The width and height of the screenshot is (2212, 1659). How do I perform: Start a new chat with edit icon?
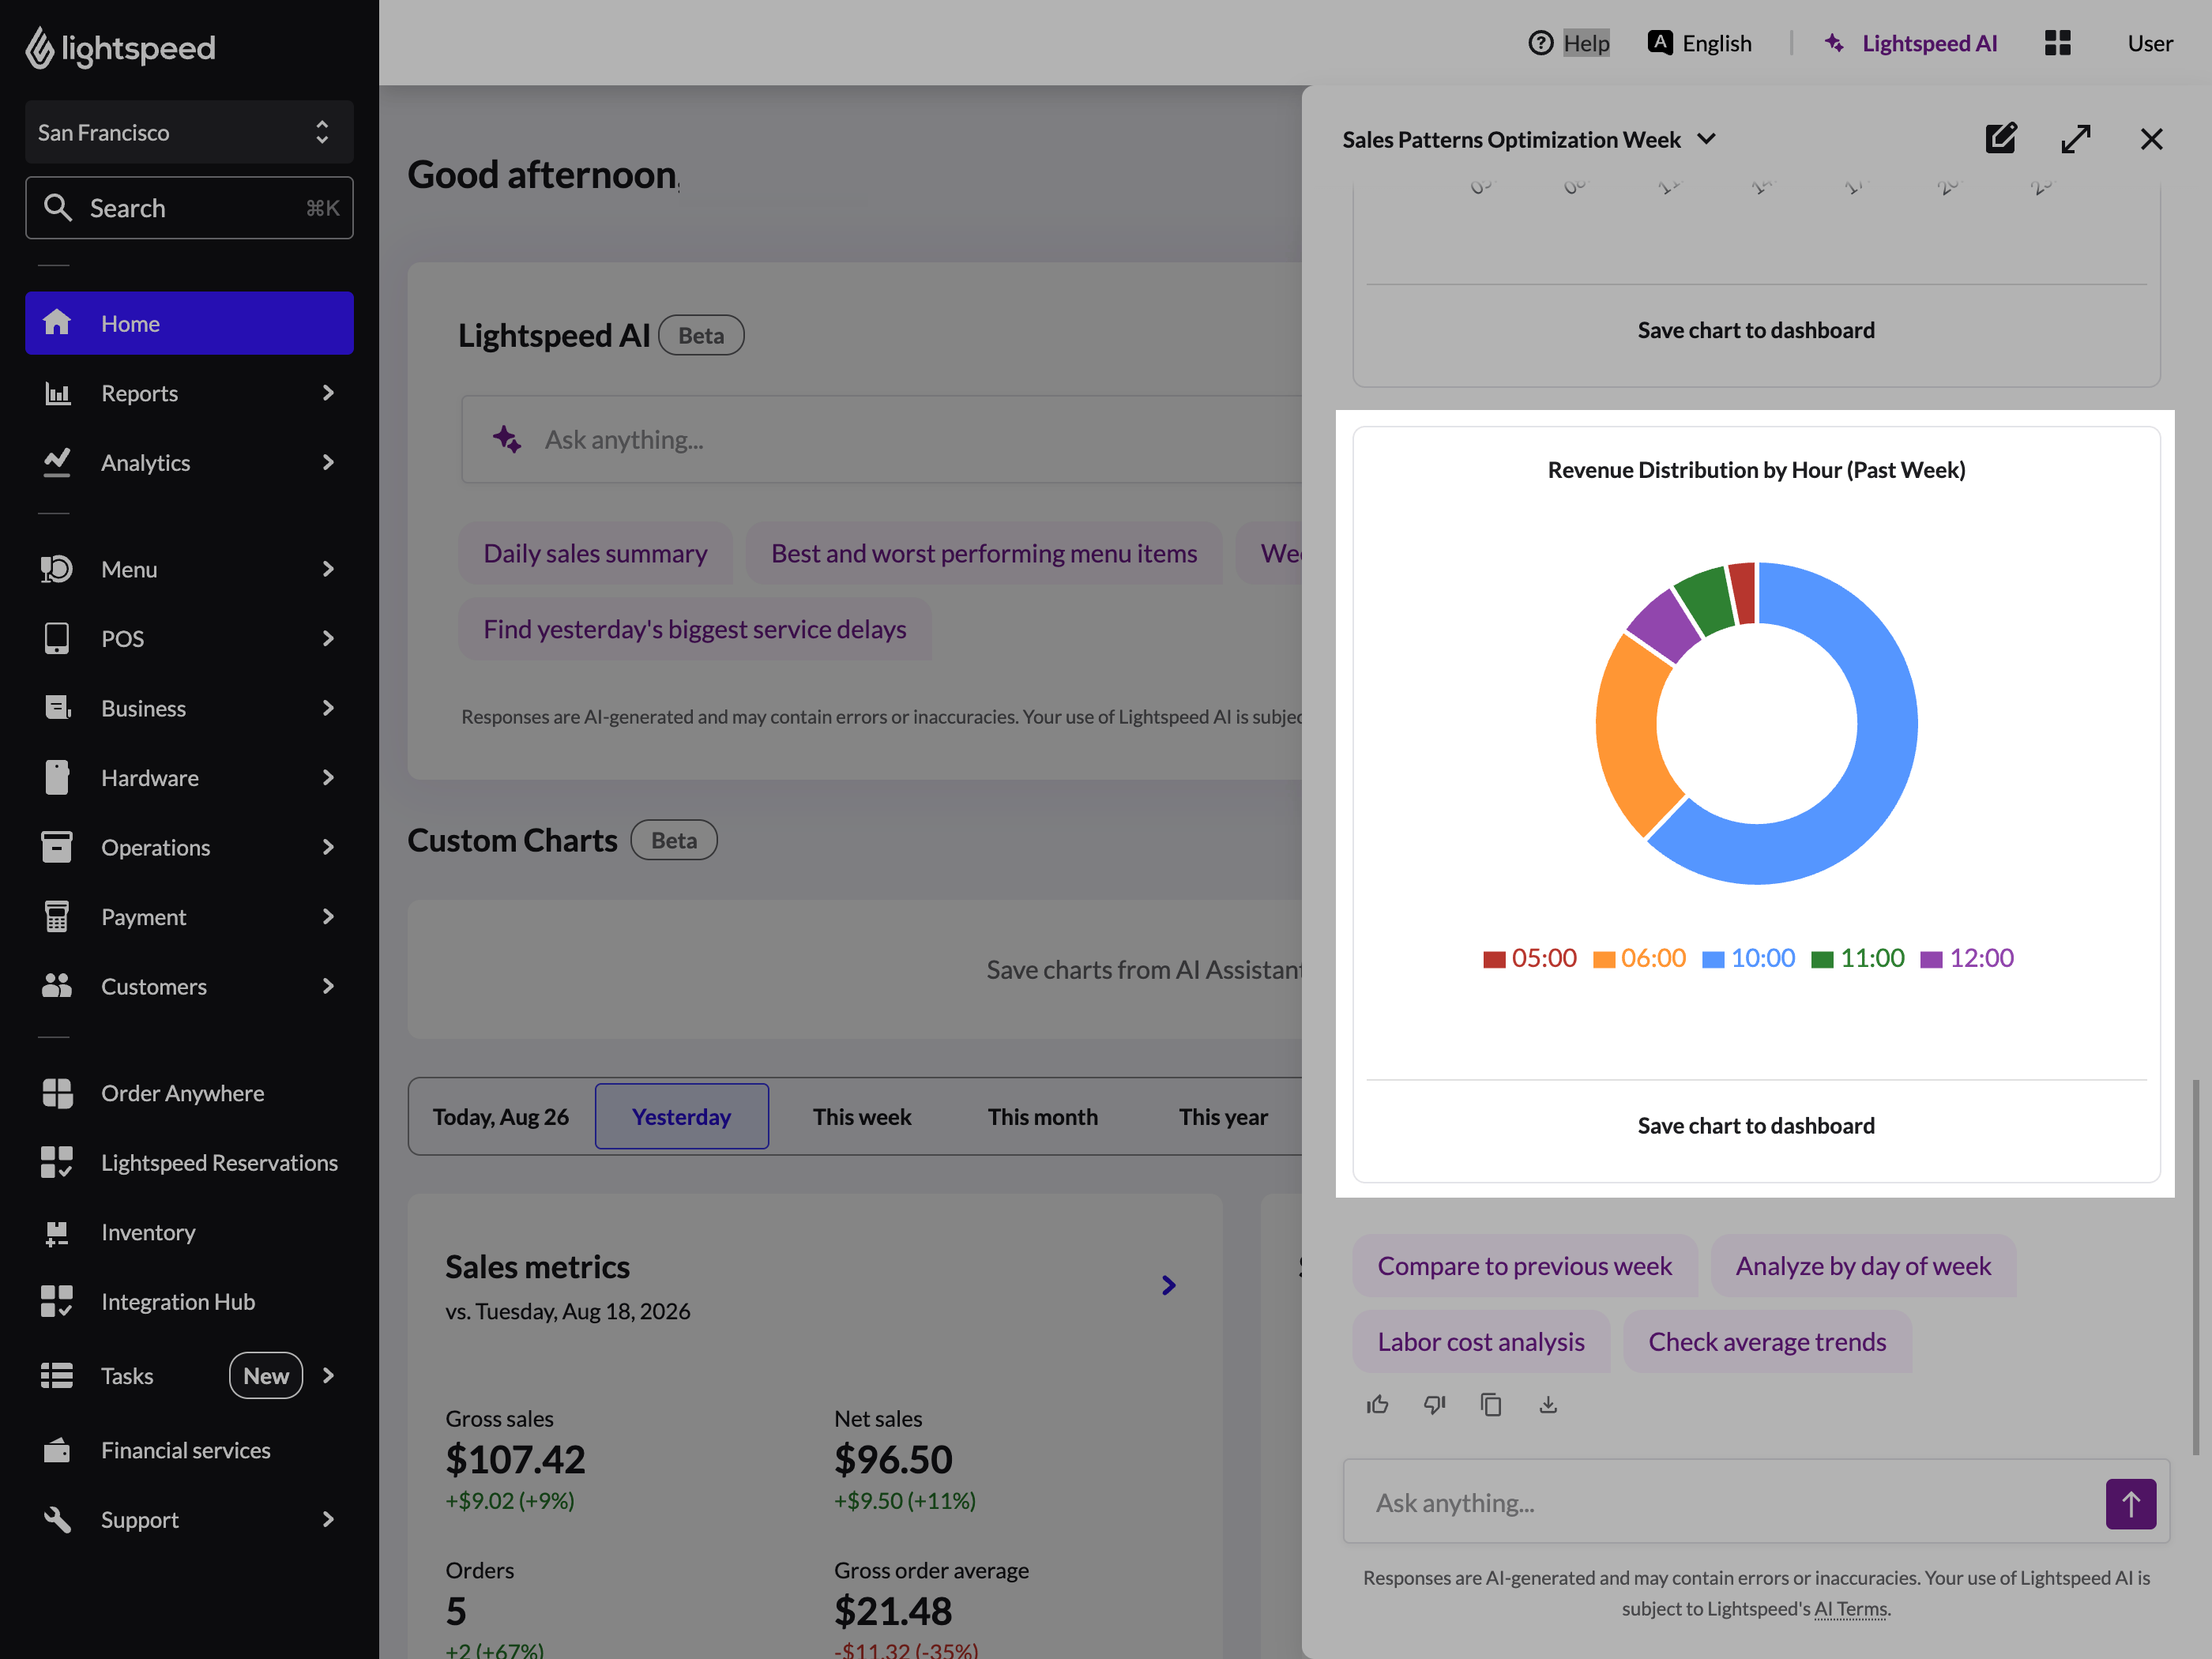coord(2001,139)
